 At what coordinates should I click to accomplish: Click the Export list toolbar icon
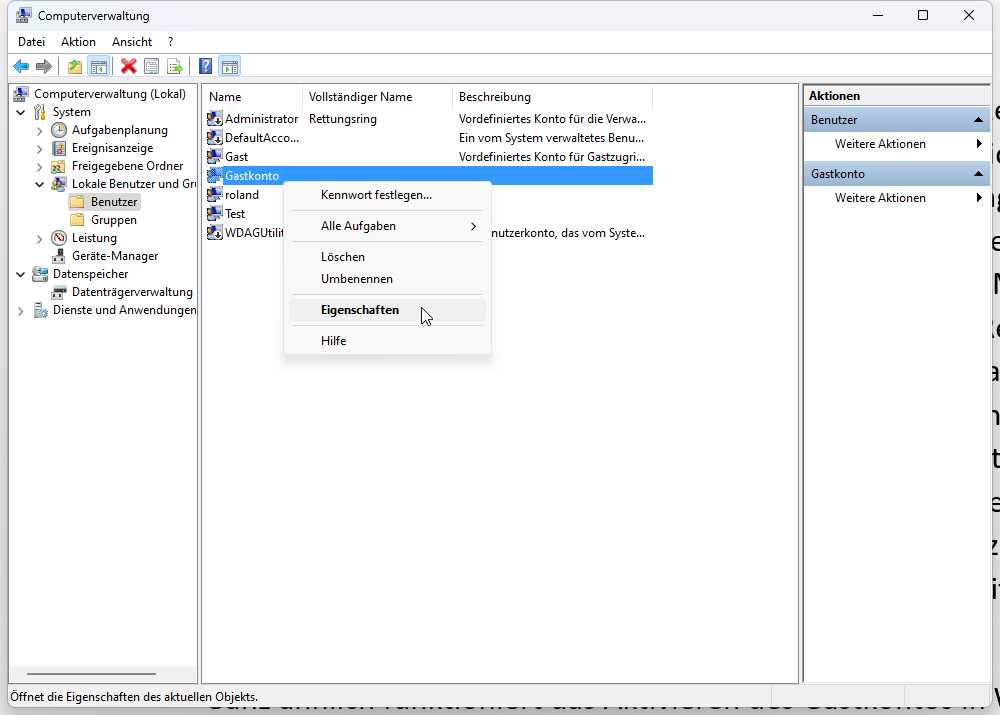click(x=175, y=67)
